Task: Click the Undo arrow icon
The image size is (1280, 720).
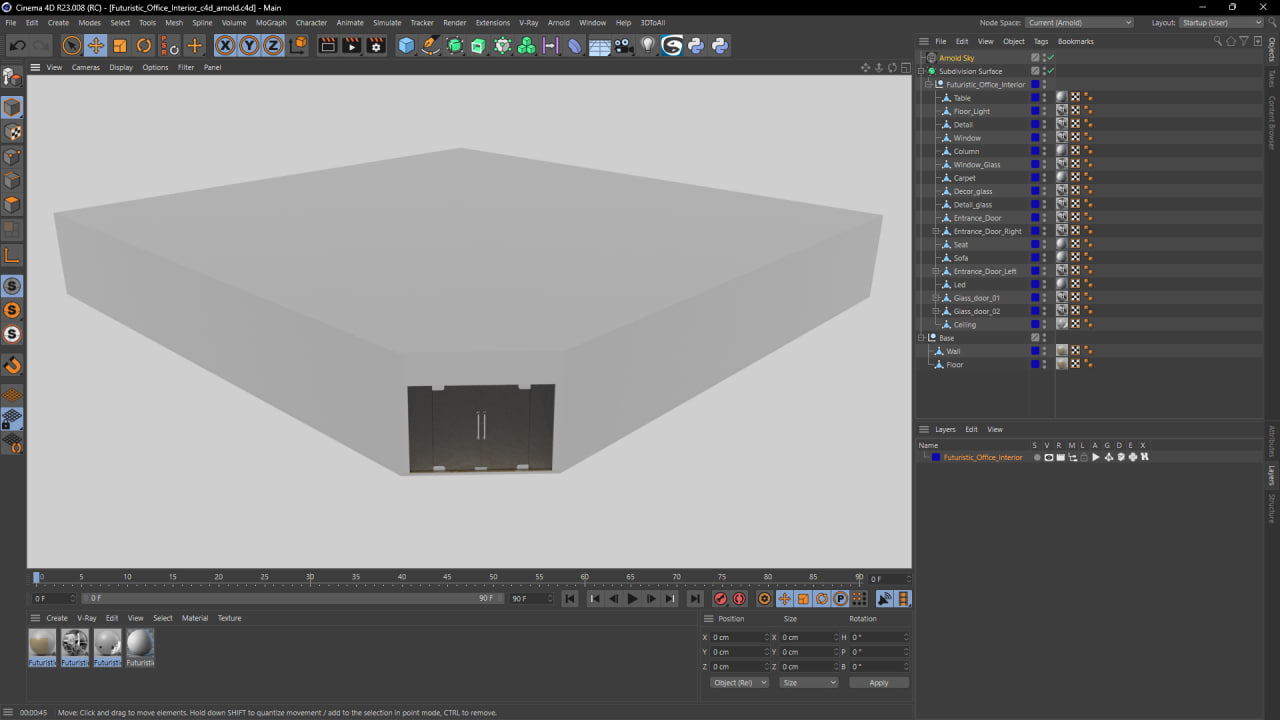Action: click(17, 45)
